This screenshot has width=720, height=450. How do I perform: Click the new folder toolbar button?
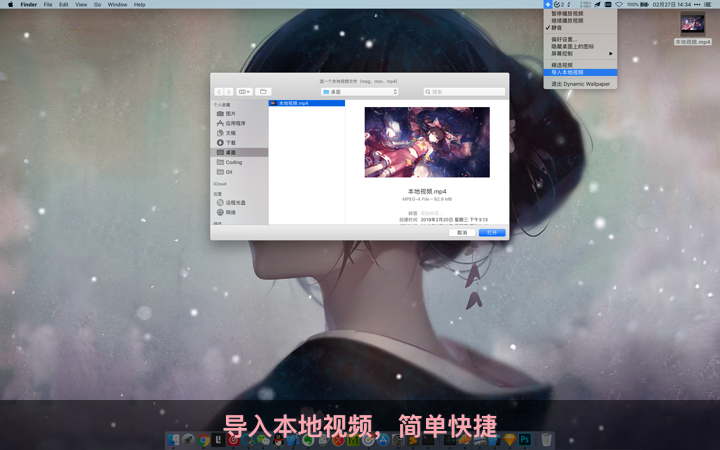pos(263,92)
